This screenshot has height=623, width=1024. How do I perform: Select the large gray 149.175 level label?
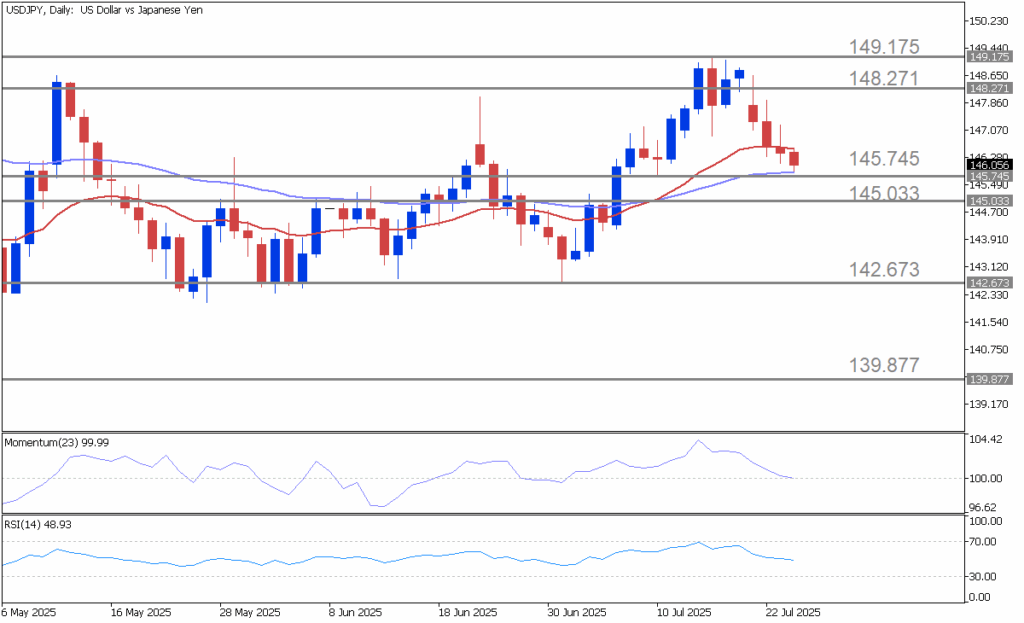coord(884,47)
